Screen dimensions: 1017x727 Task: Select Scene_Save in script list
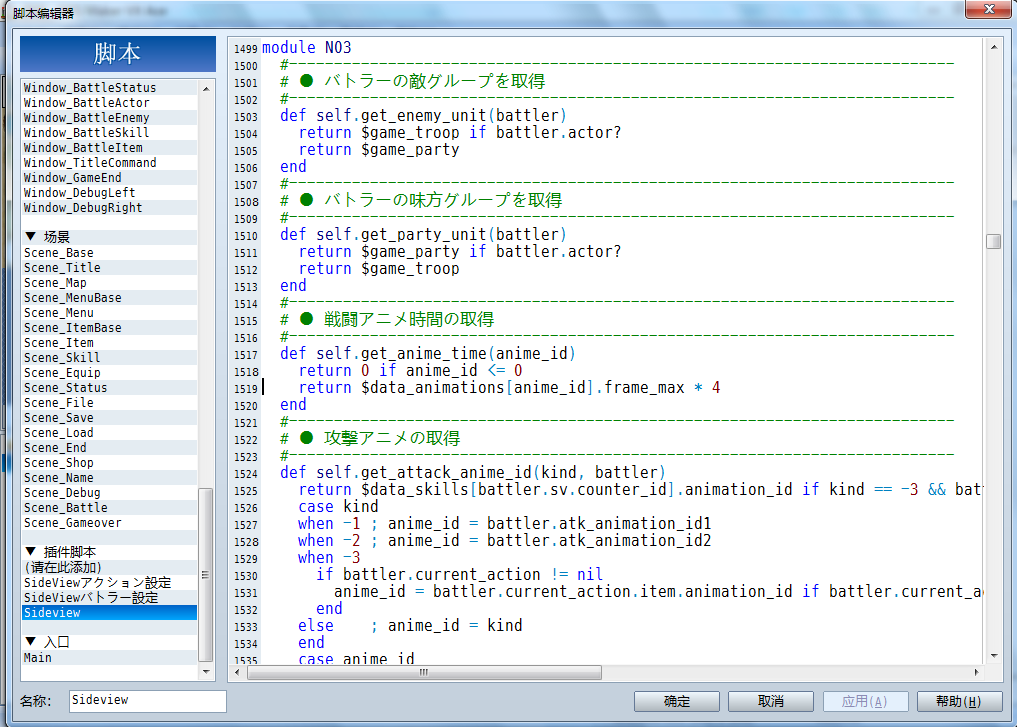pos(110,418)
